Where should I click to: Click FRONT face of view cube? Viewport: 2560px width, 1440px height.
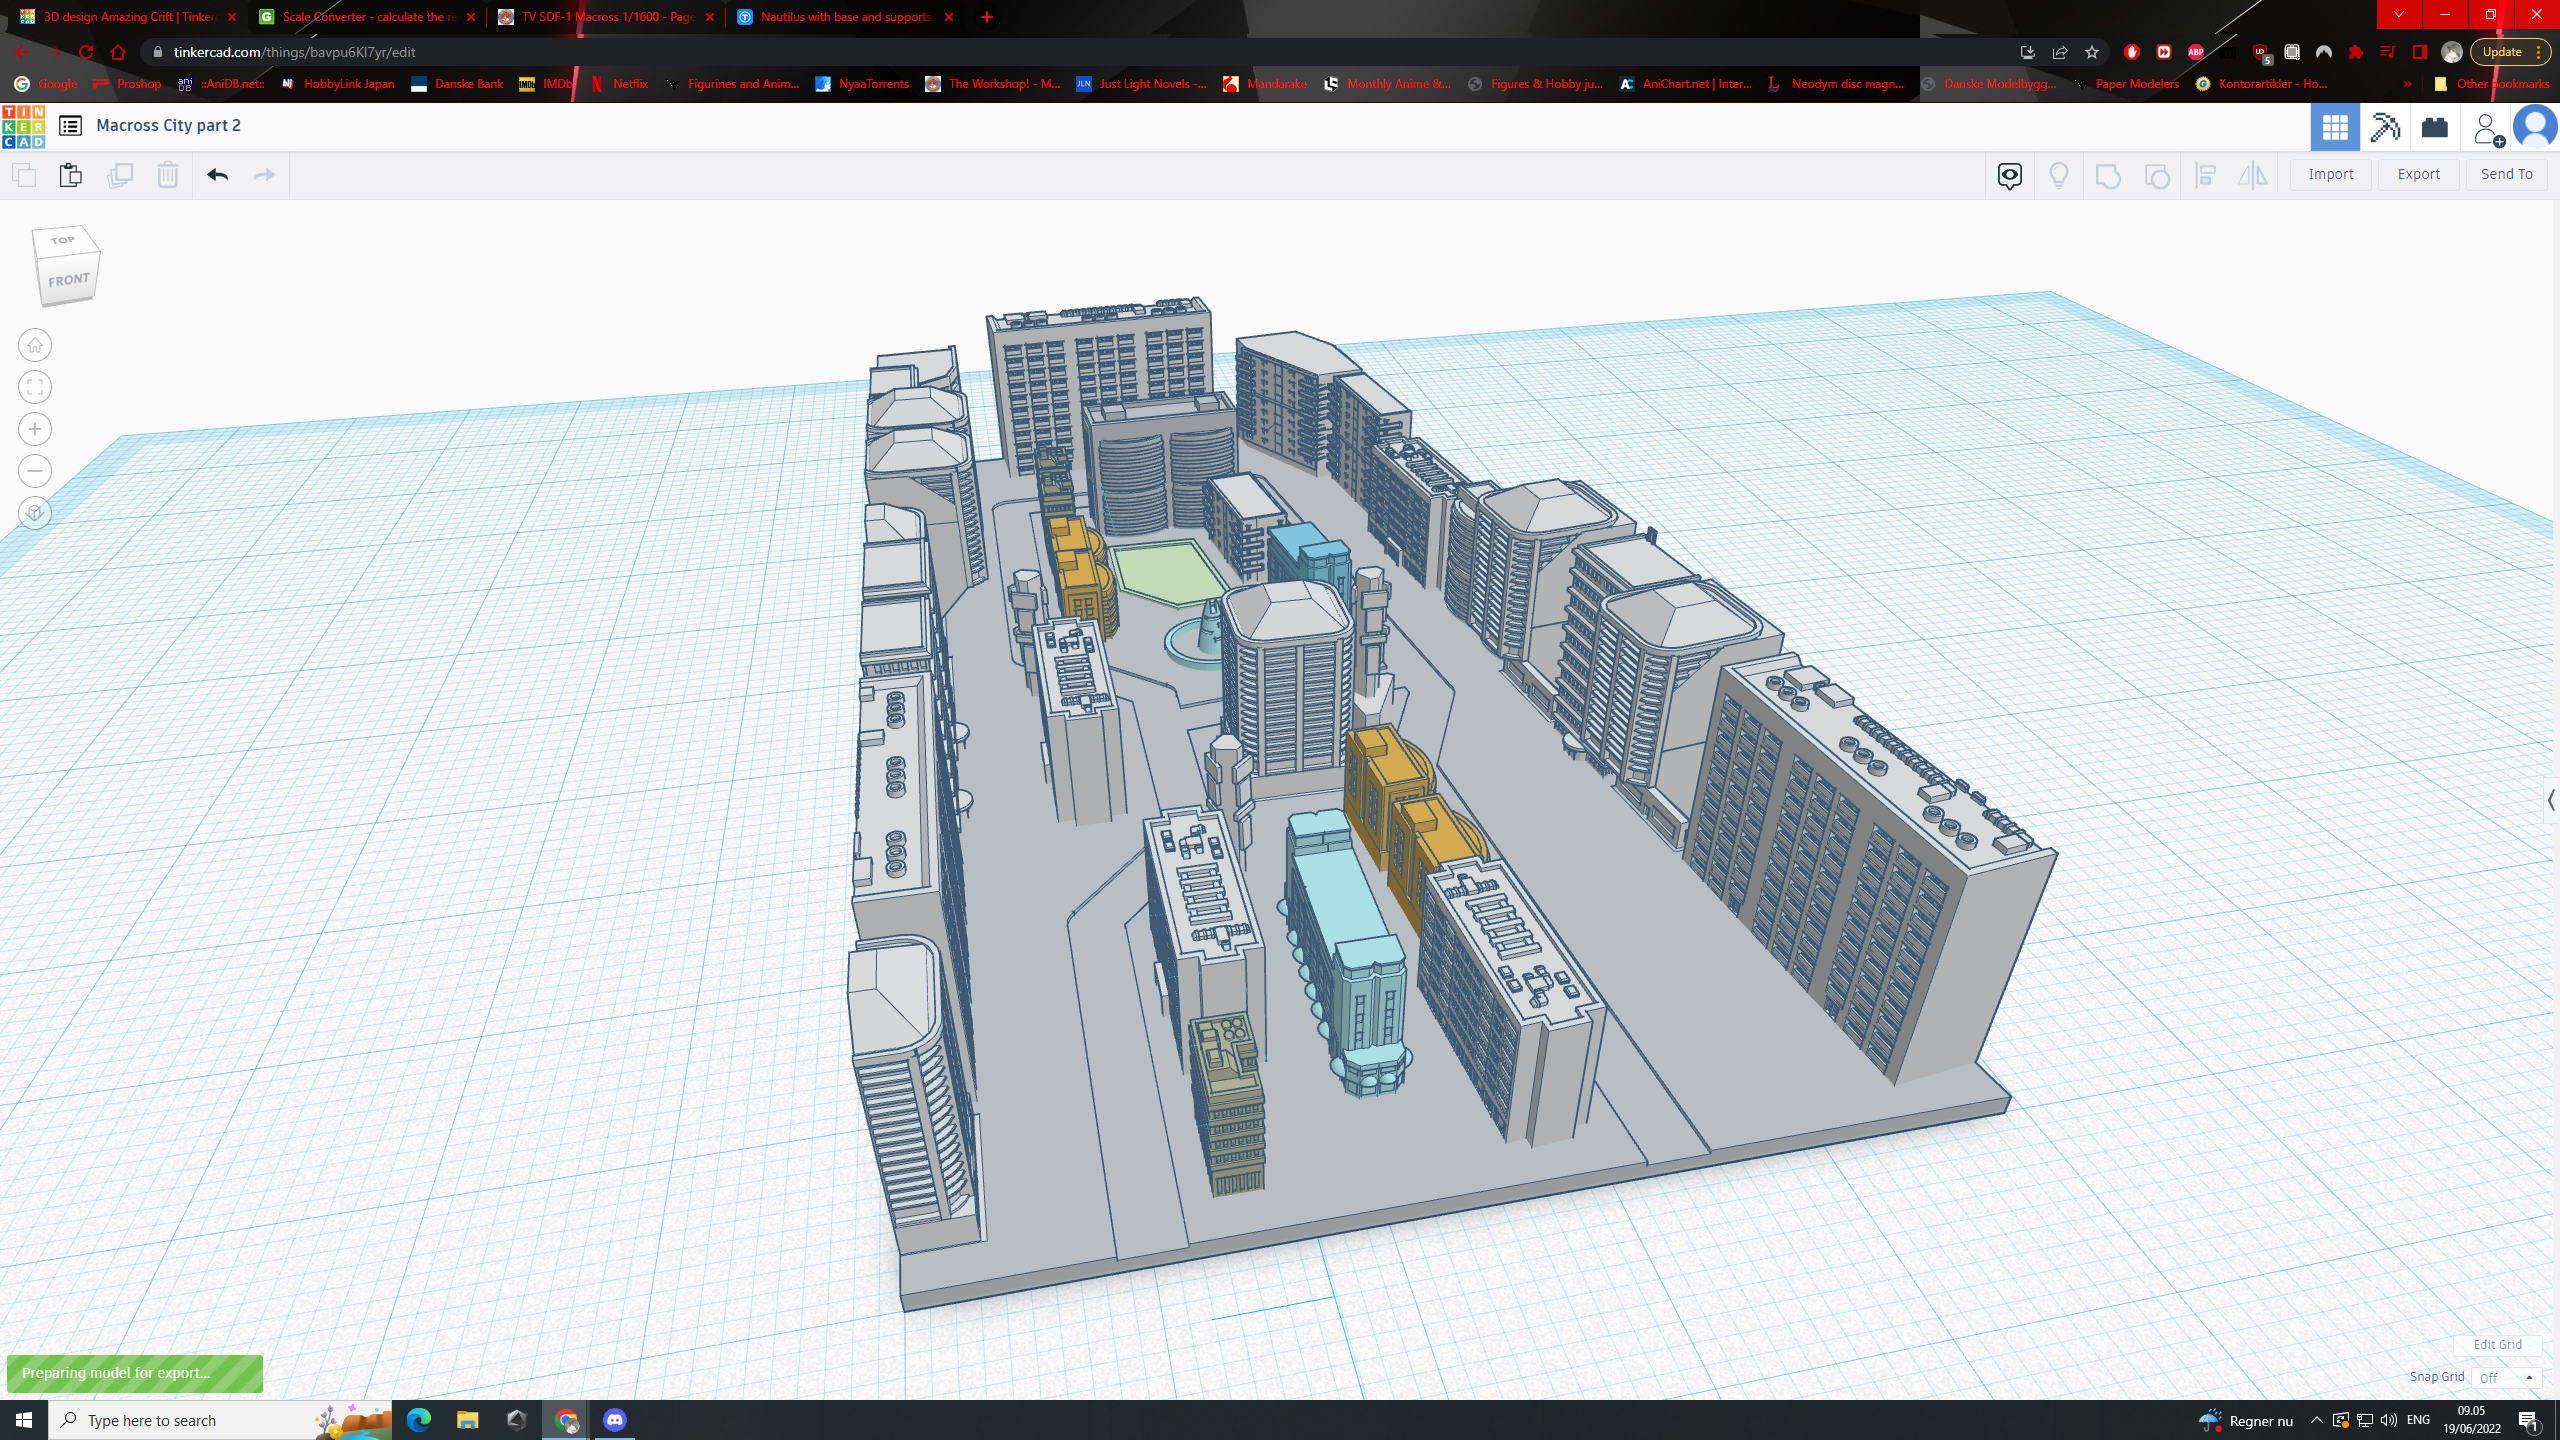point(68,280)
